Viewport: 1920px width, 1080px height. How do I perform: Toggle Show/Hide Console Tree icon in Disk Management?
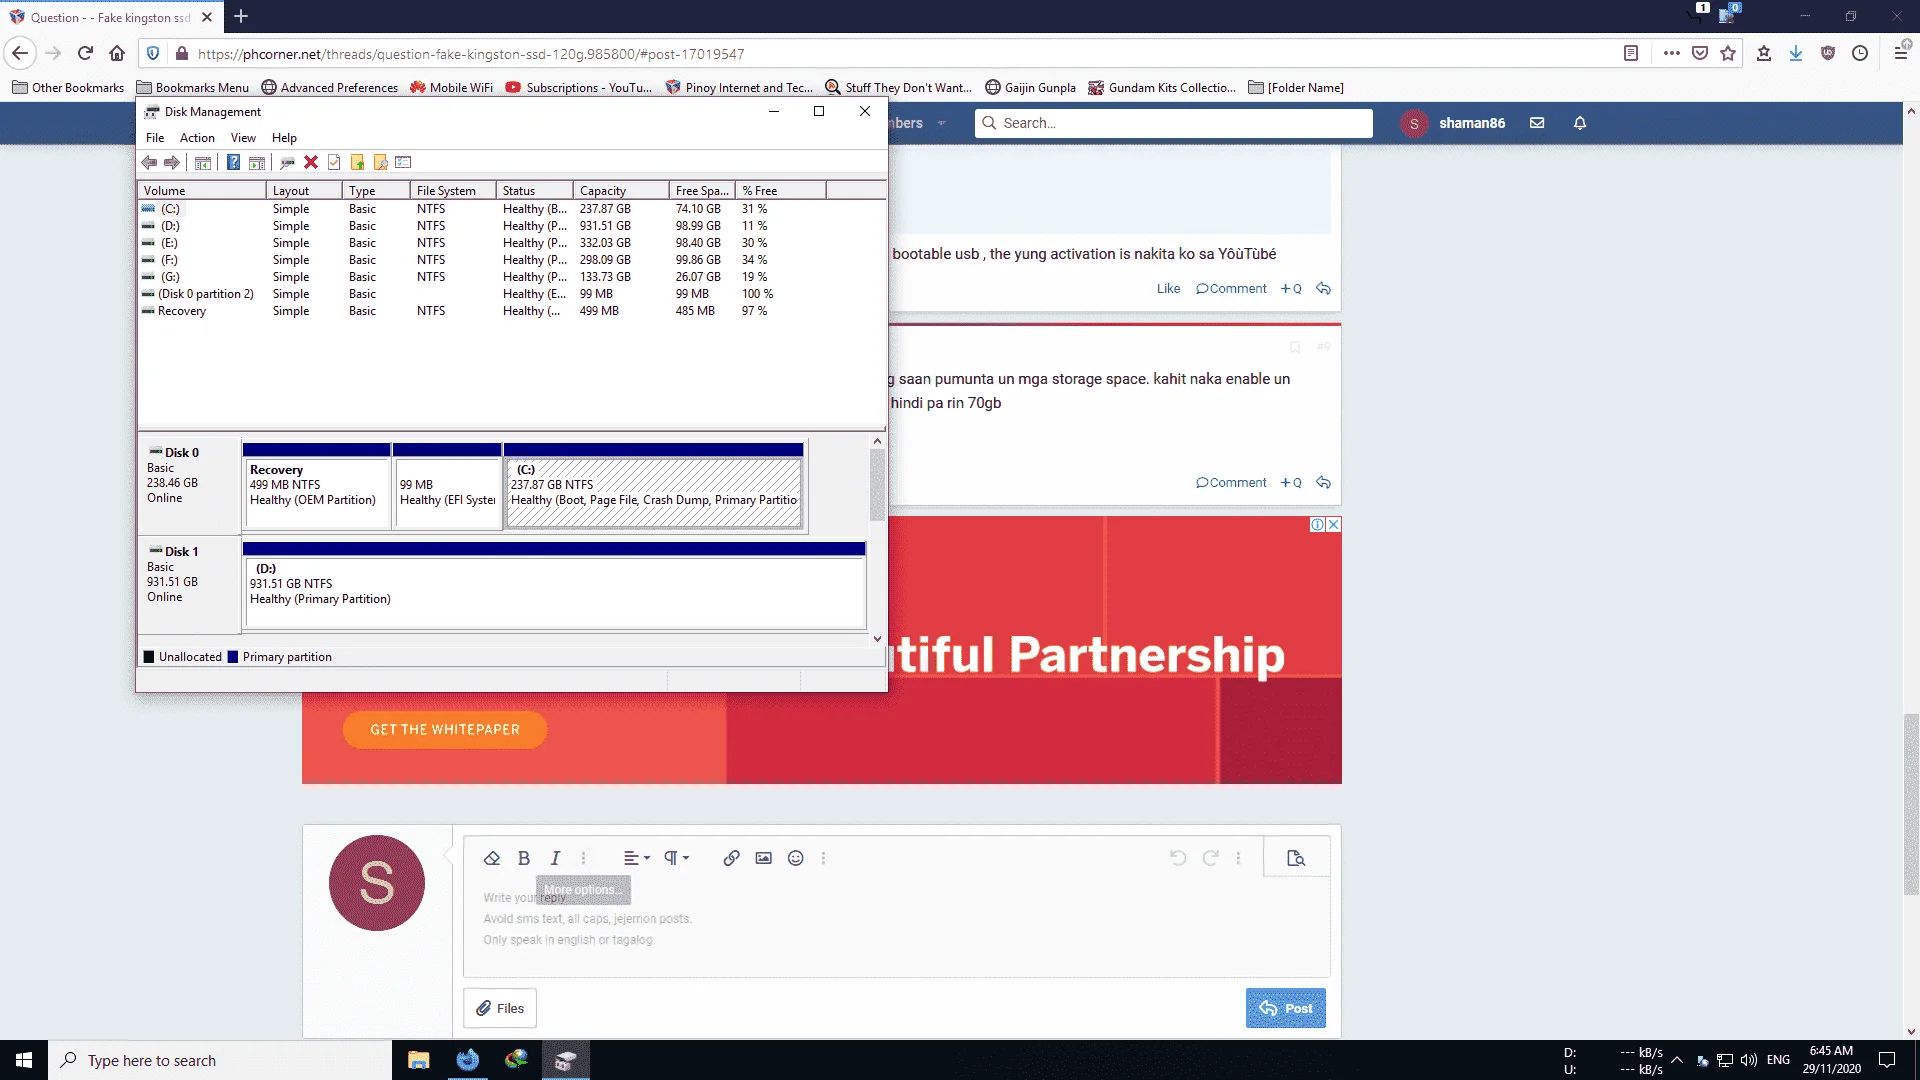click(x=203, y=163)
